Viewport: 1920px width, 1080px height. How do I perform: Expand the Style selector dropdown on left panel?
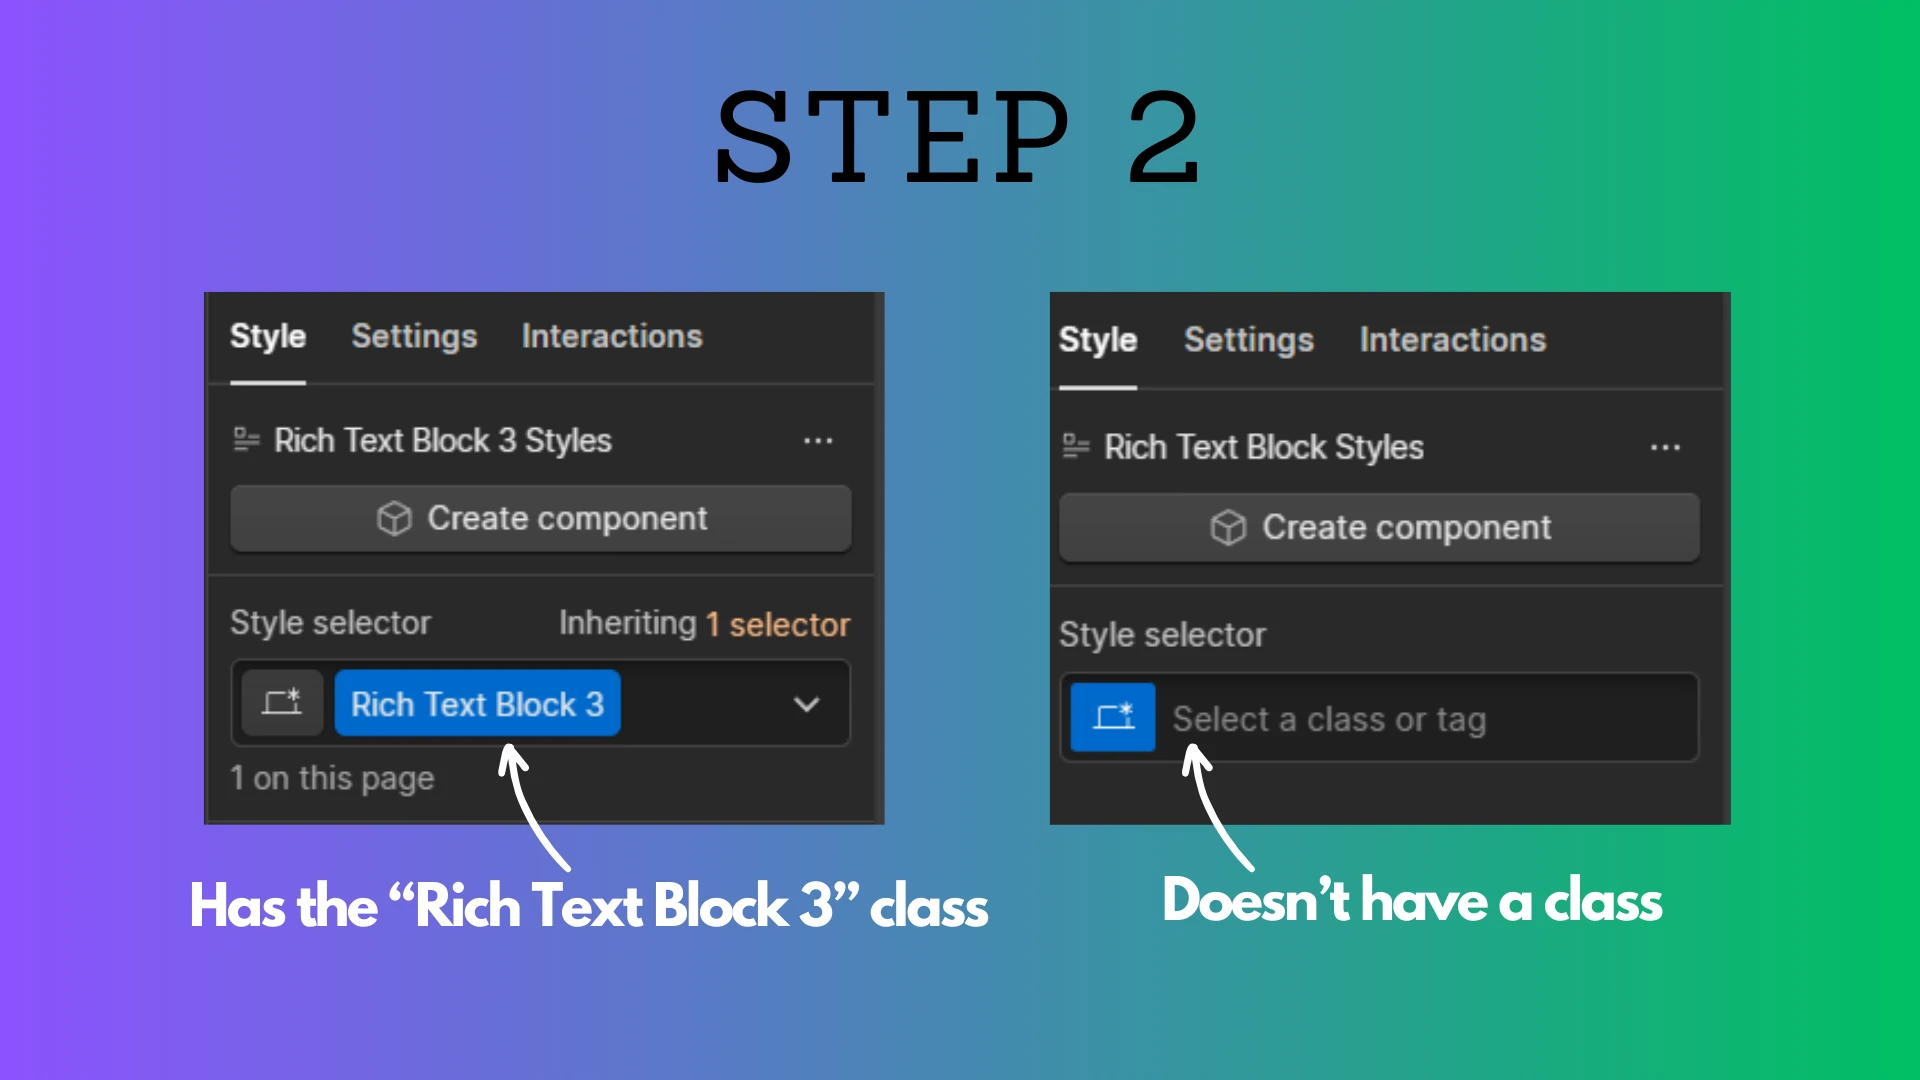click(x=806, y=703)
